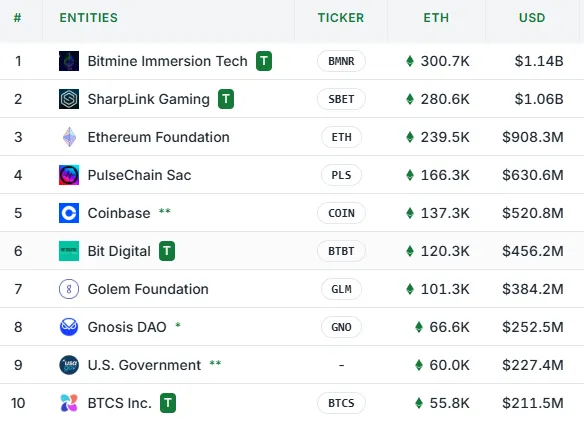Click the SBET ticker pill
The width and height of the screenshot is (584, 421).
[x=341, y=99]
